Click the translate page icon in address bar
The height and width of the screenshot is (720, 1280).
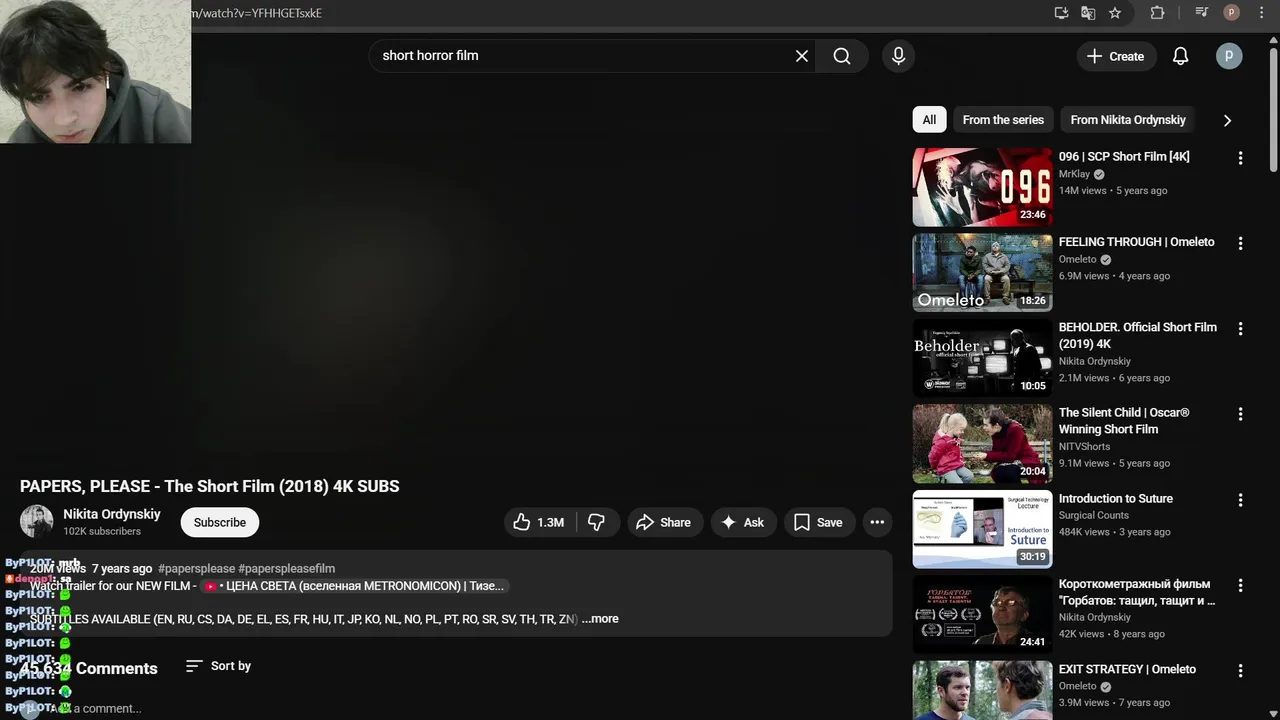point(1088,13)
